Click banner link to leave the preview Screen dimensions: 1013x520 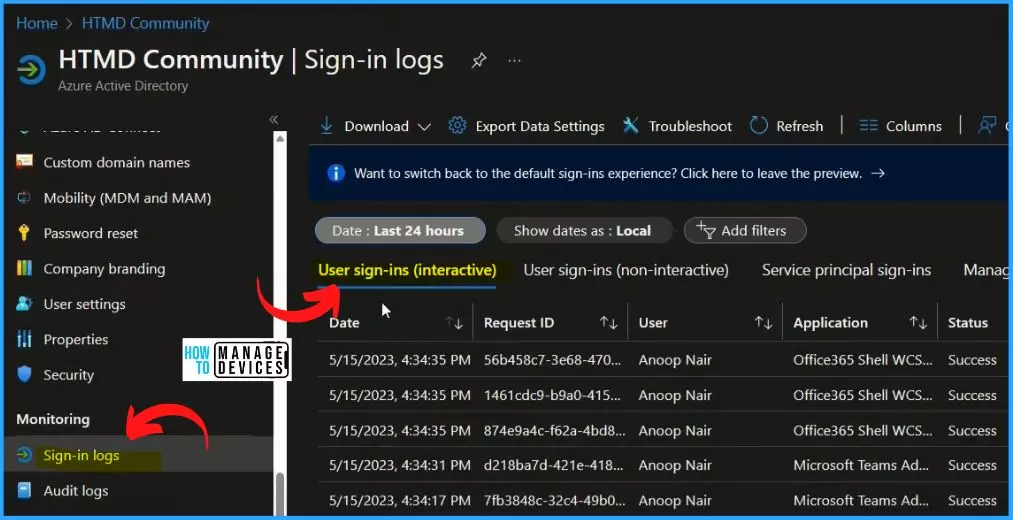click(619, 173)
